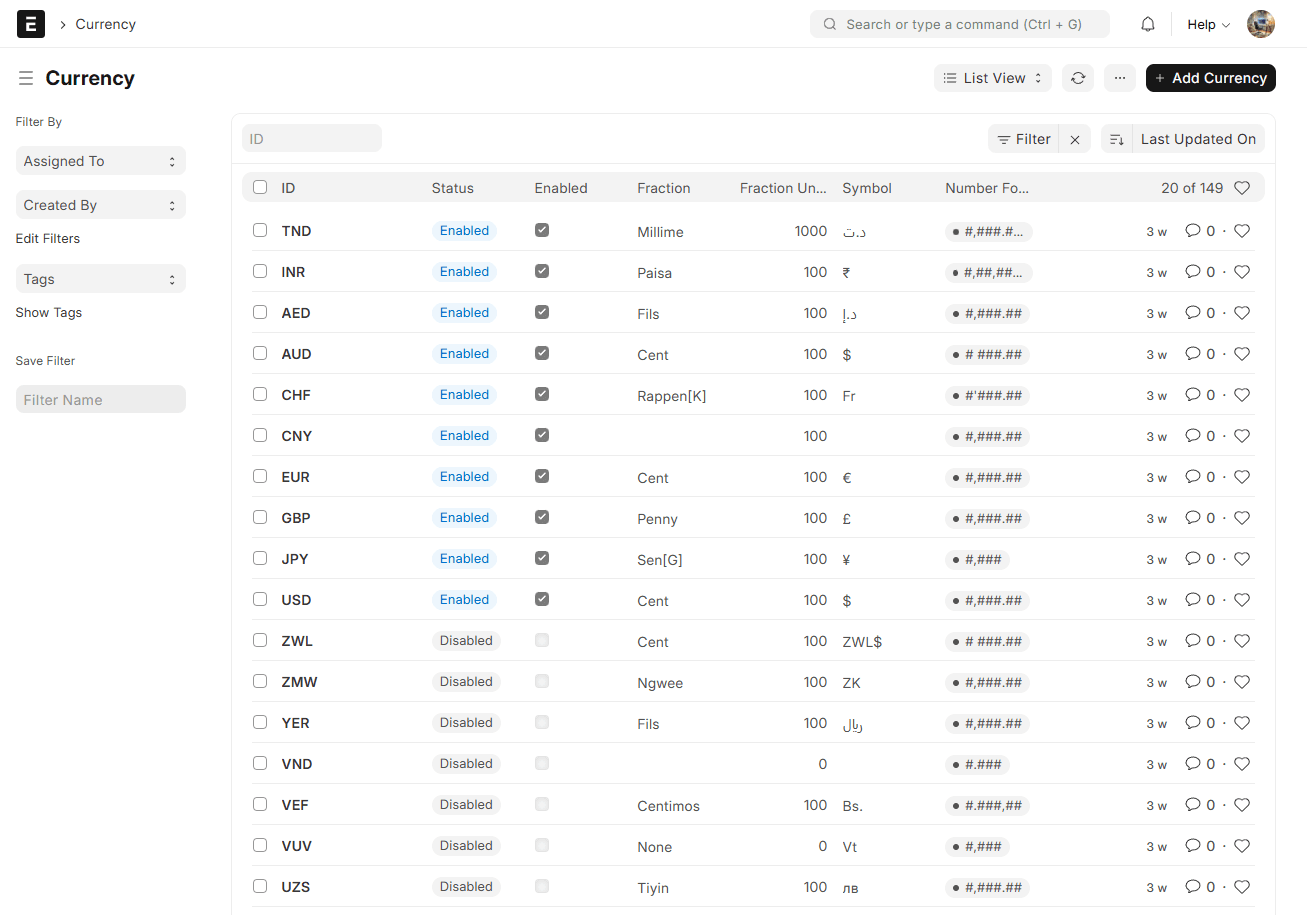
Task: Select the ZWL row checkbox
Action: (x=260, y=640)
